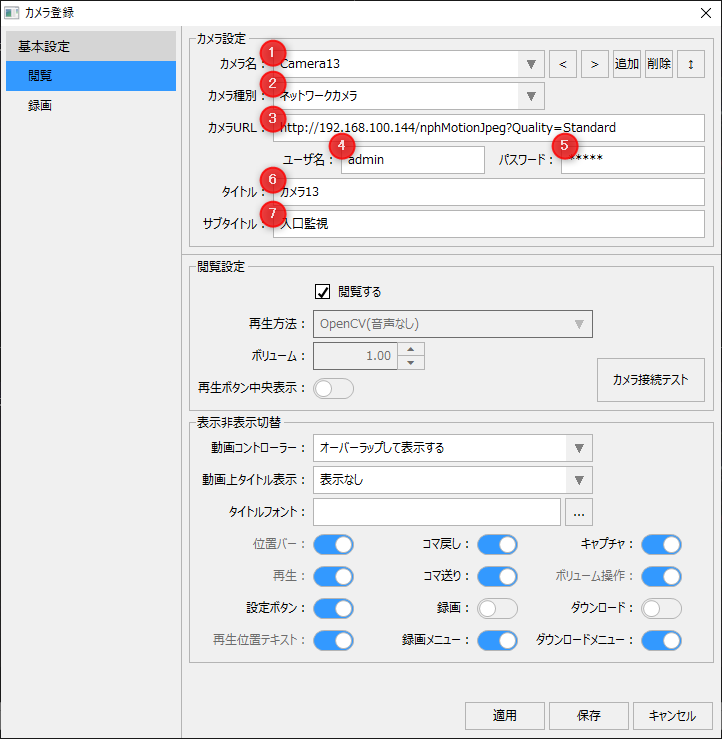Increase volume with the up spinner arrow
The image size is (722, 739).
pos(411,350)
